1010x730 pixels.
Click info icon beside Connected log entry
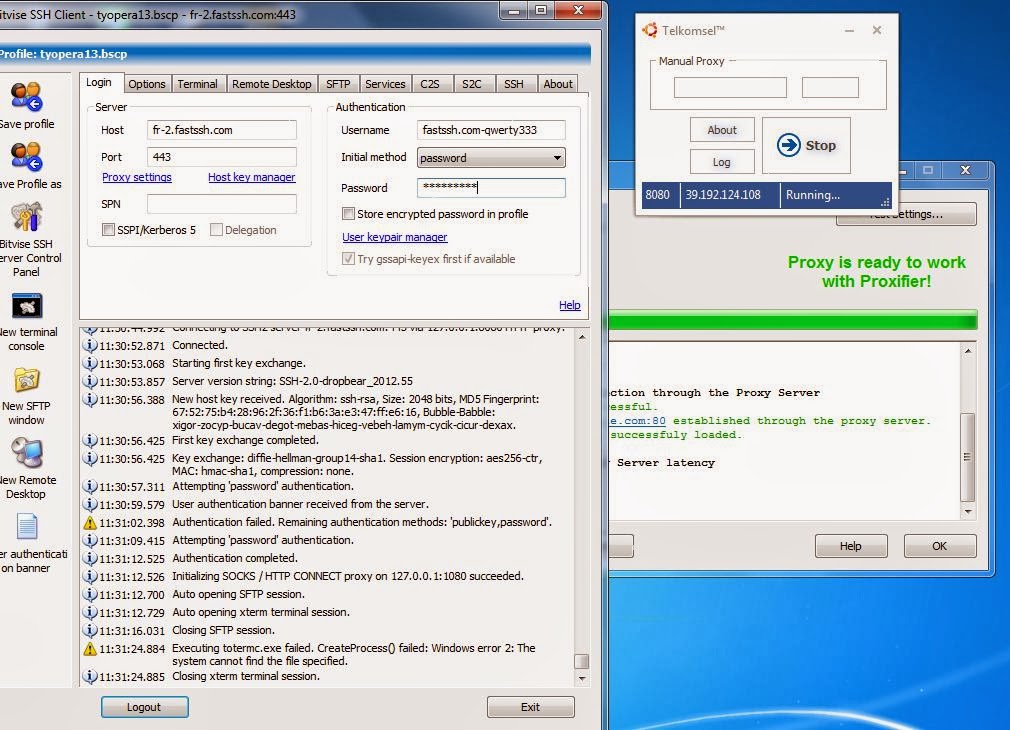click(90, 345)
